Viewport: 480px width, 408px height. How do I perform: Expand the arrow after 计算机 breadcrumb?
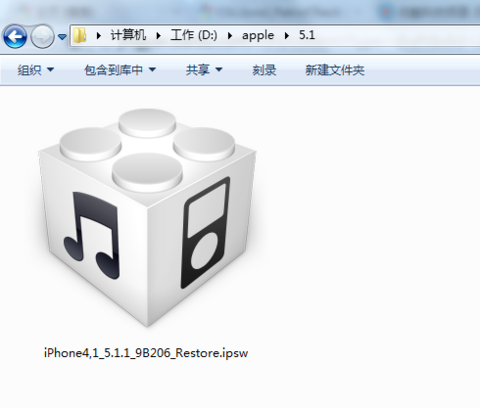point(158,35)
